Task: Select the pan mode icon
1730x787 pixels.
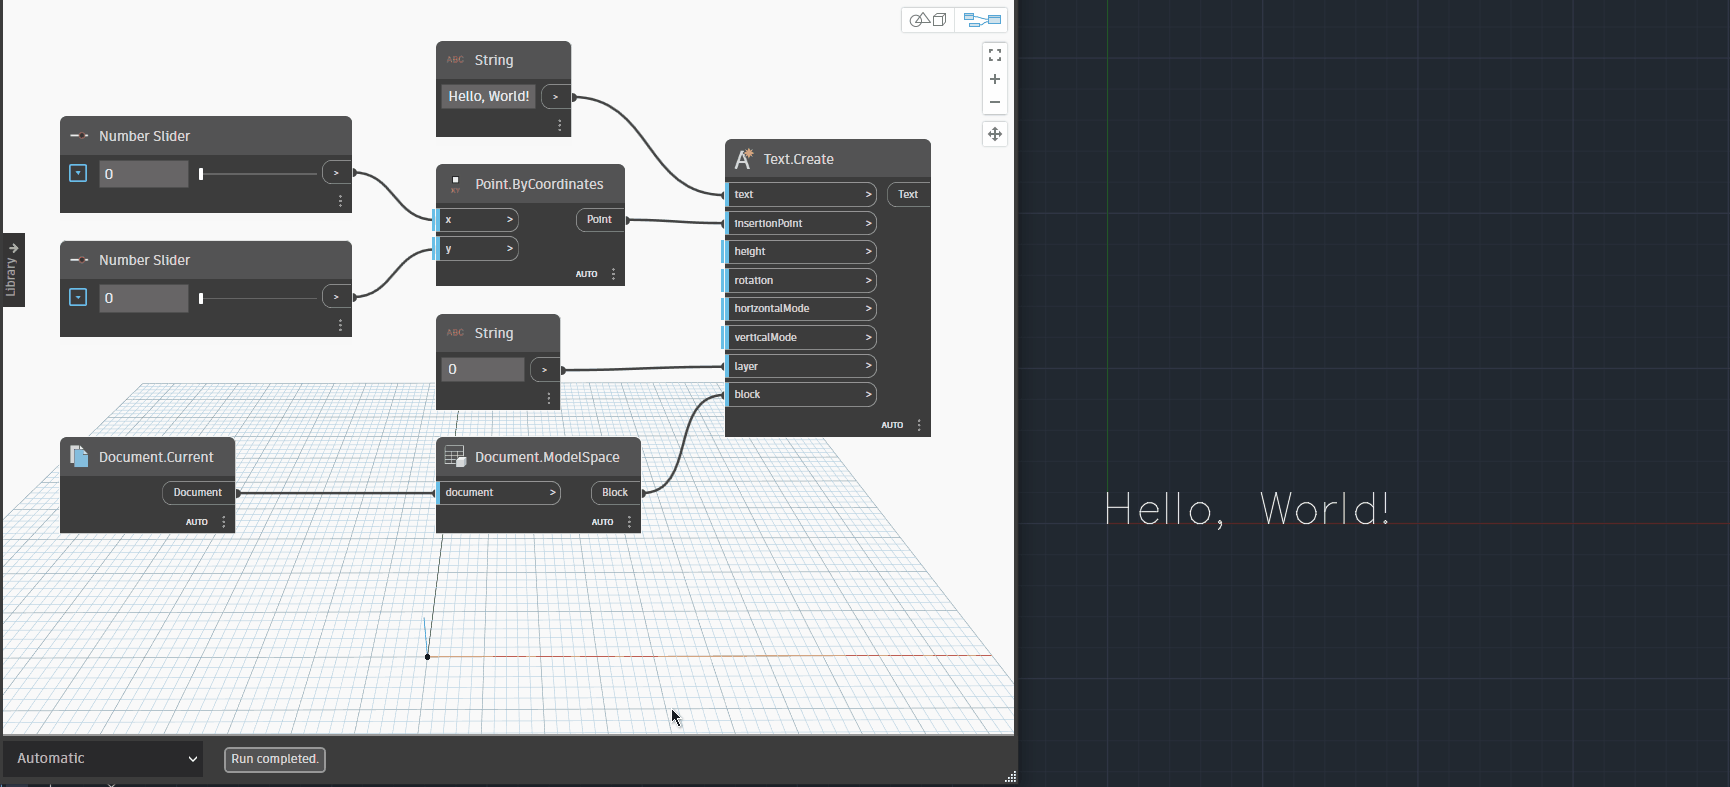Action: pyautogui.click(x=994, y=134)
